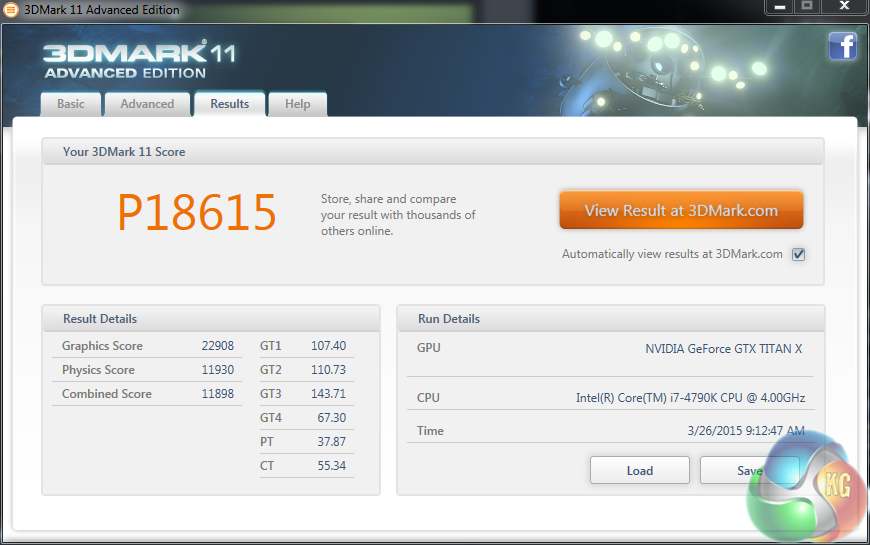
Task: Click the Load button
Action: click(x=640, y=471)
